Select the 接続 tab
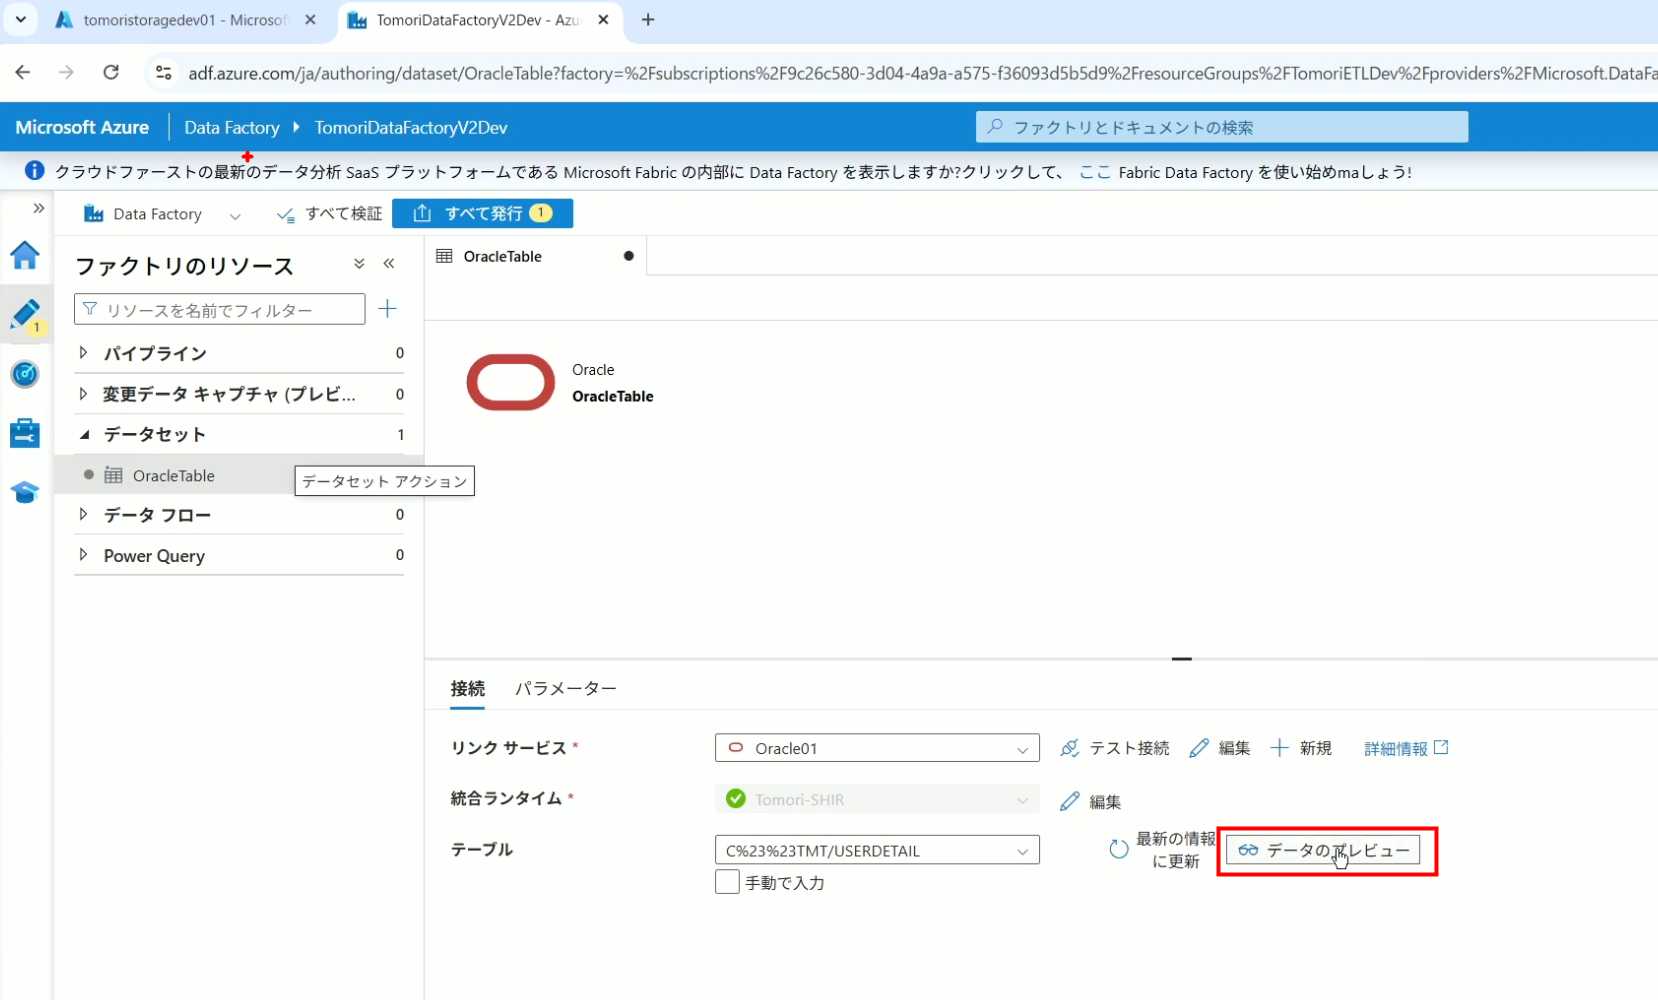 (467, 688)
